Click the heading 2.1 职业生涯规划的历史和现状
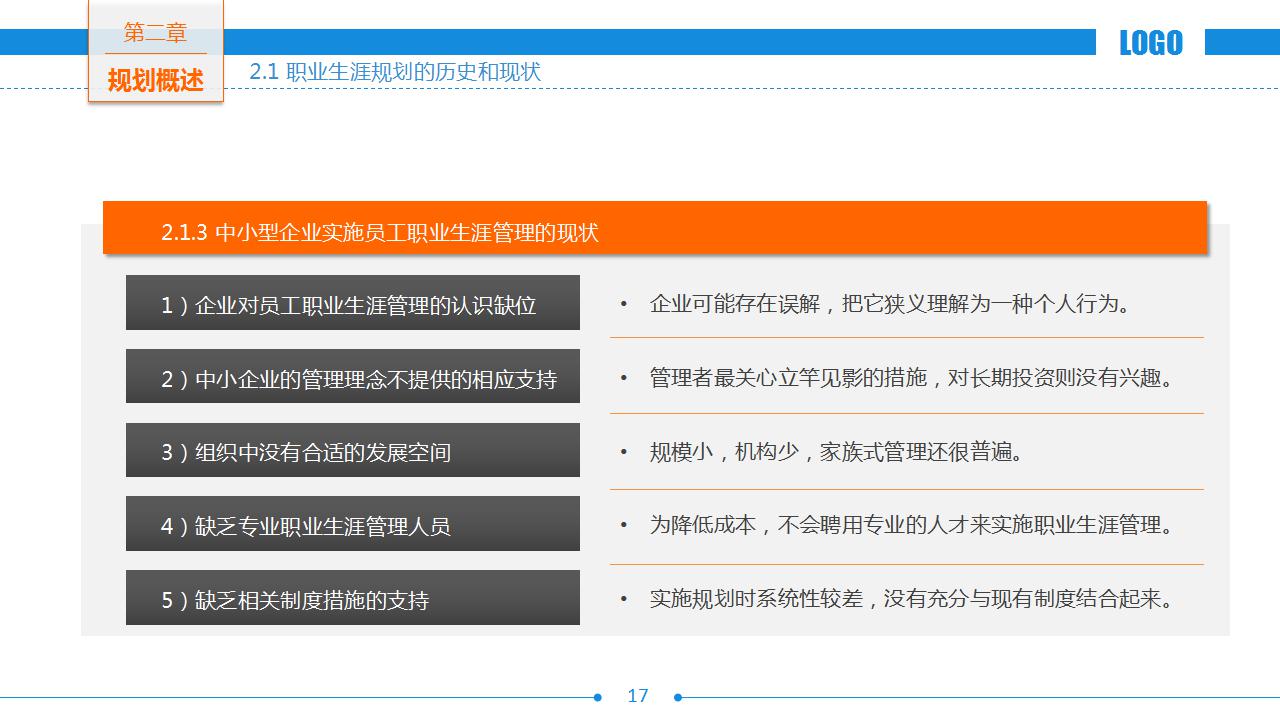Image resolution: width=1280 pixels, height=720 pixels. 395,72
